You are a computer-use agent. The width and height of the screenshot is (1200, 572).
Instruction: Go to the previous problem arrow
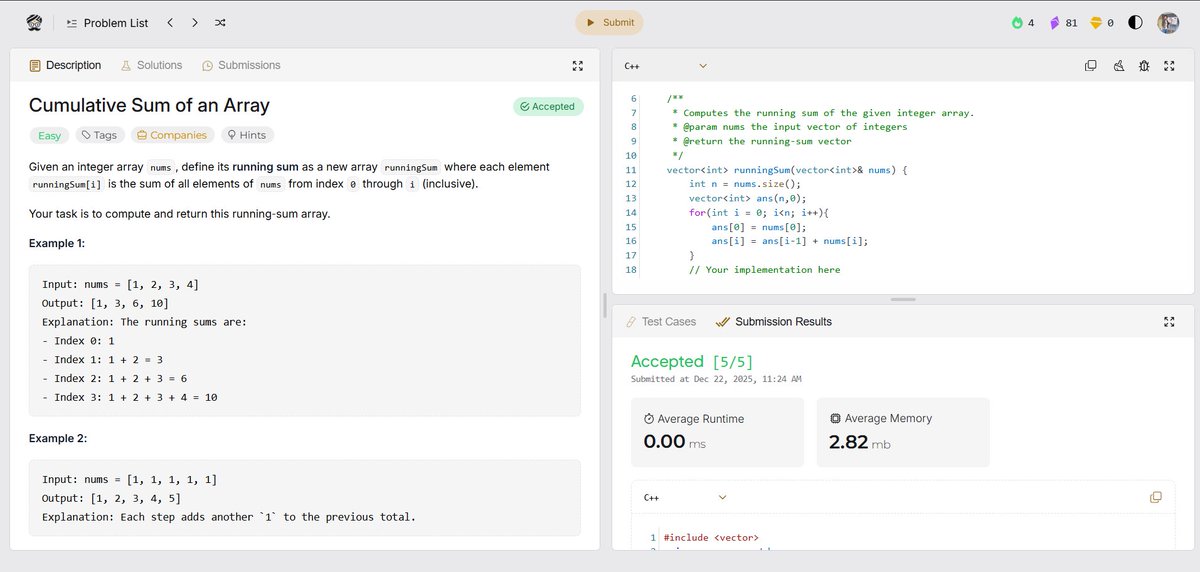170,23
